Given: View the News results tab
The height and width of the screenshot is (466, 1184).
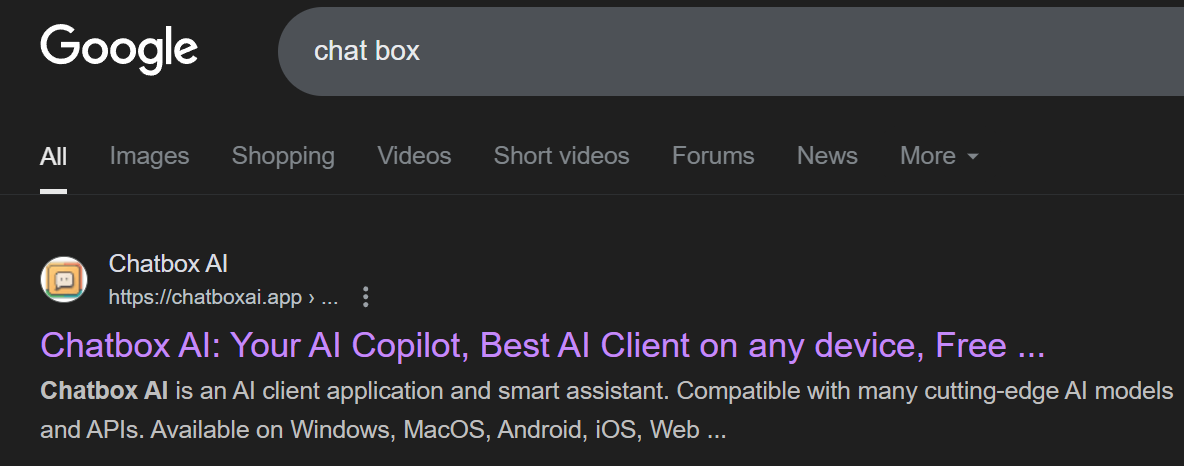Looking at the screenshot, I should tap(827, 156).
